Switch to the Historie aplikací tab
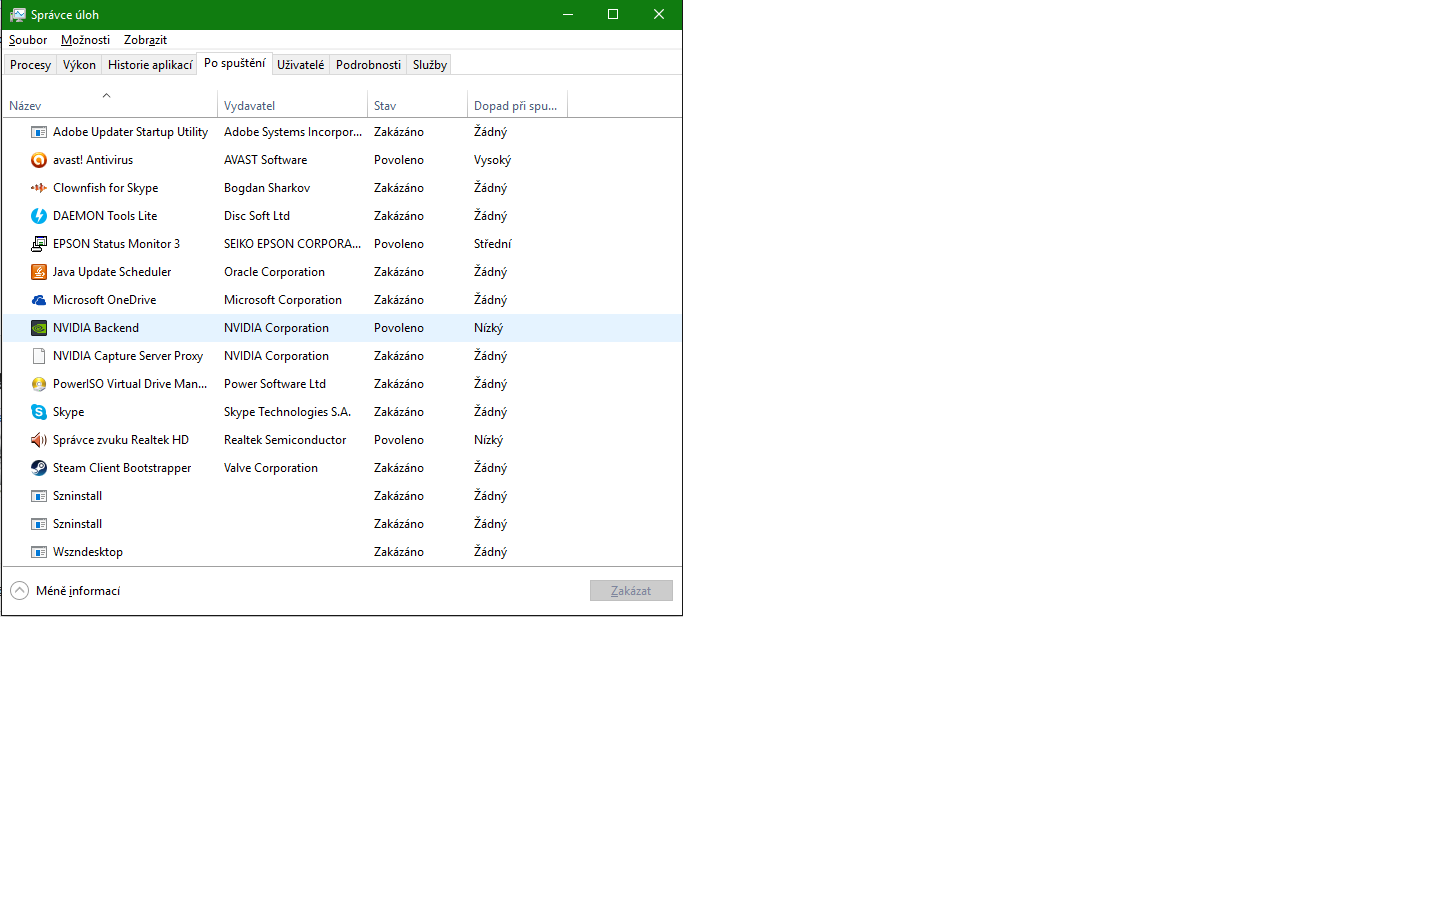This screenshot has width=1440, height=900. pyautogui.click(x=150, y=65)
